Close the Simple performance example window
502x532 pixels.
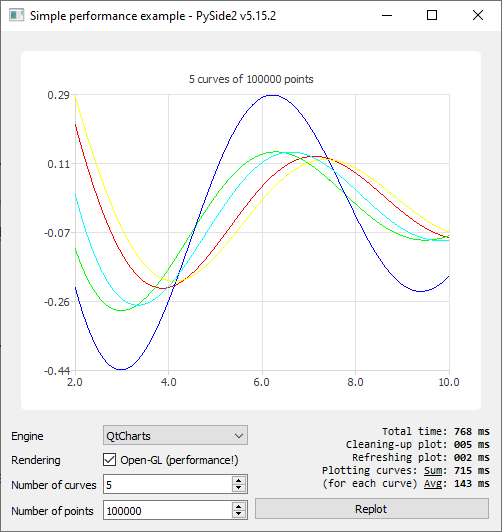478,15
